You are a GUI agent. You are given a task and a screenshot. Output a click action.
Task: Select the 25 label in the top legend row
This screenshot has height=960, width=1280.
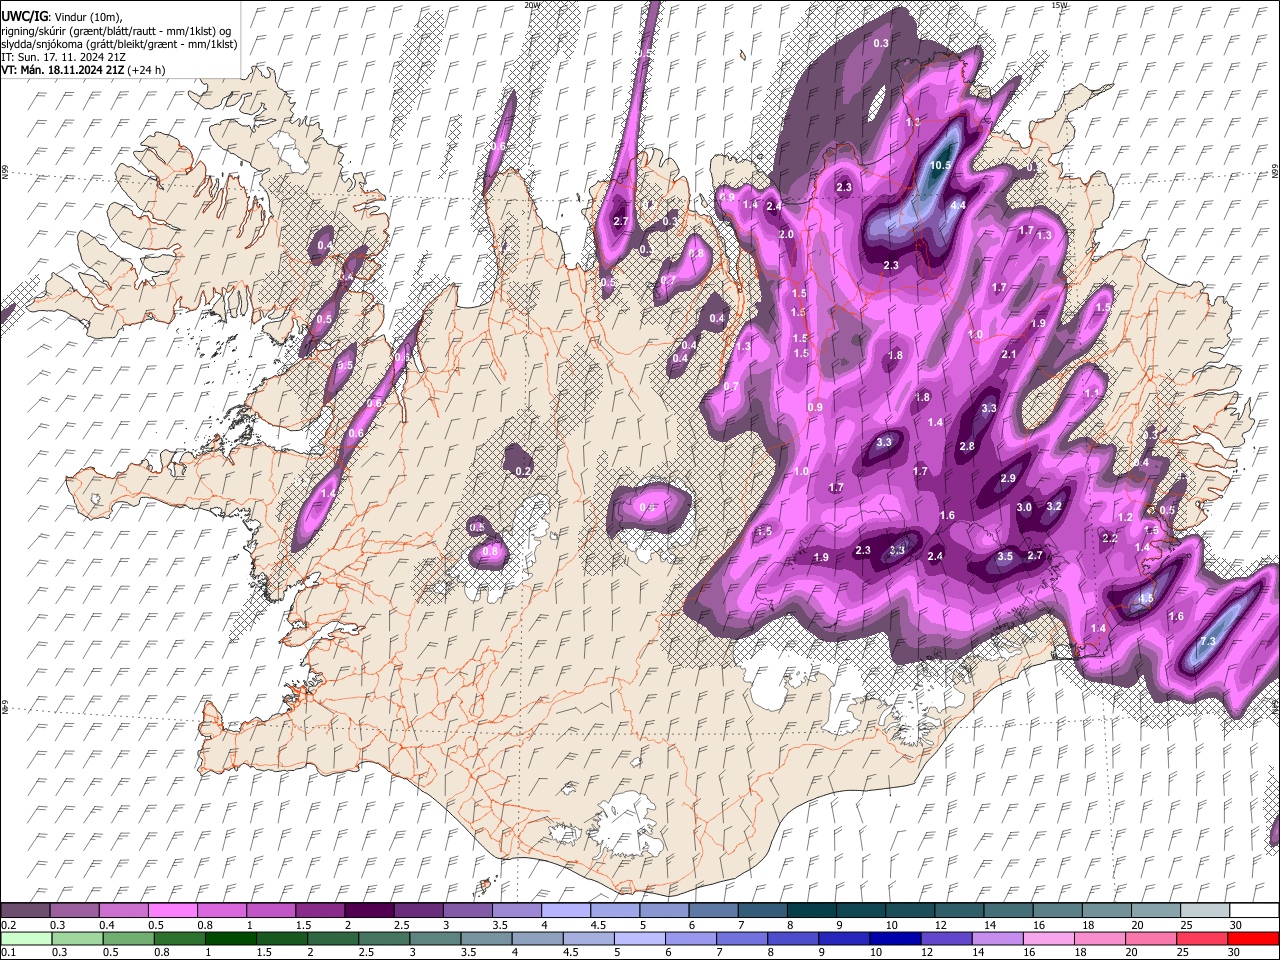click(1185, 925)
